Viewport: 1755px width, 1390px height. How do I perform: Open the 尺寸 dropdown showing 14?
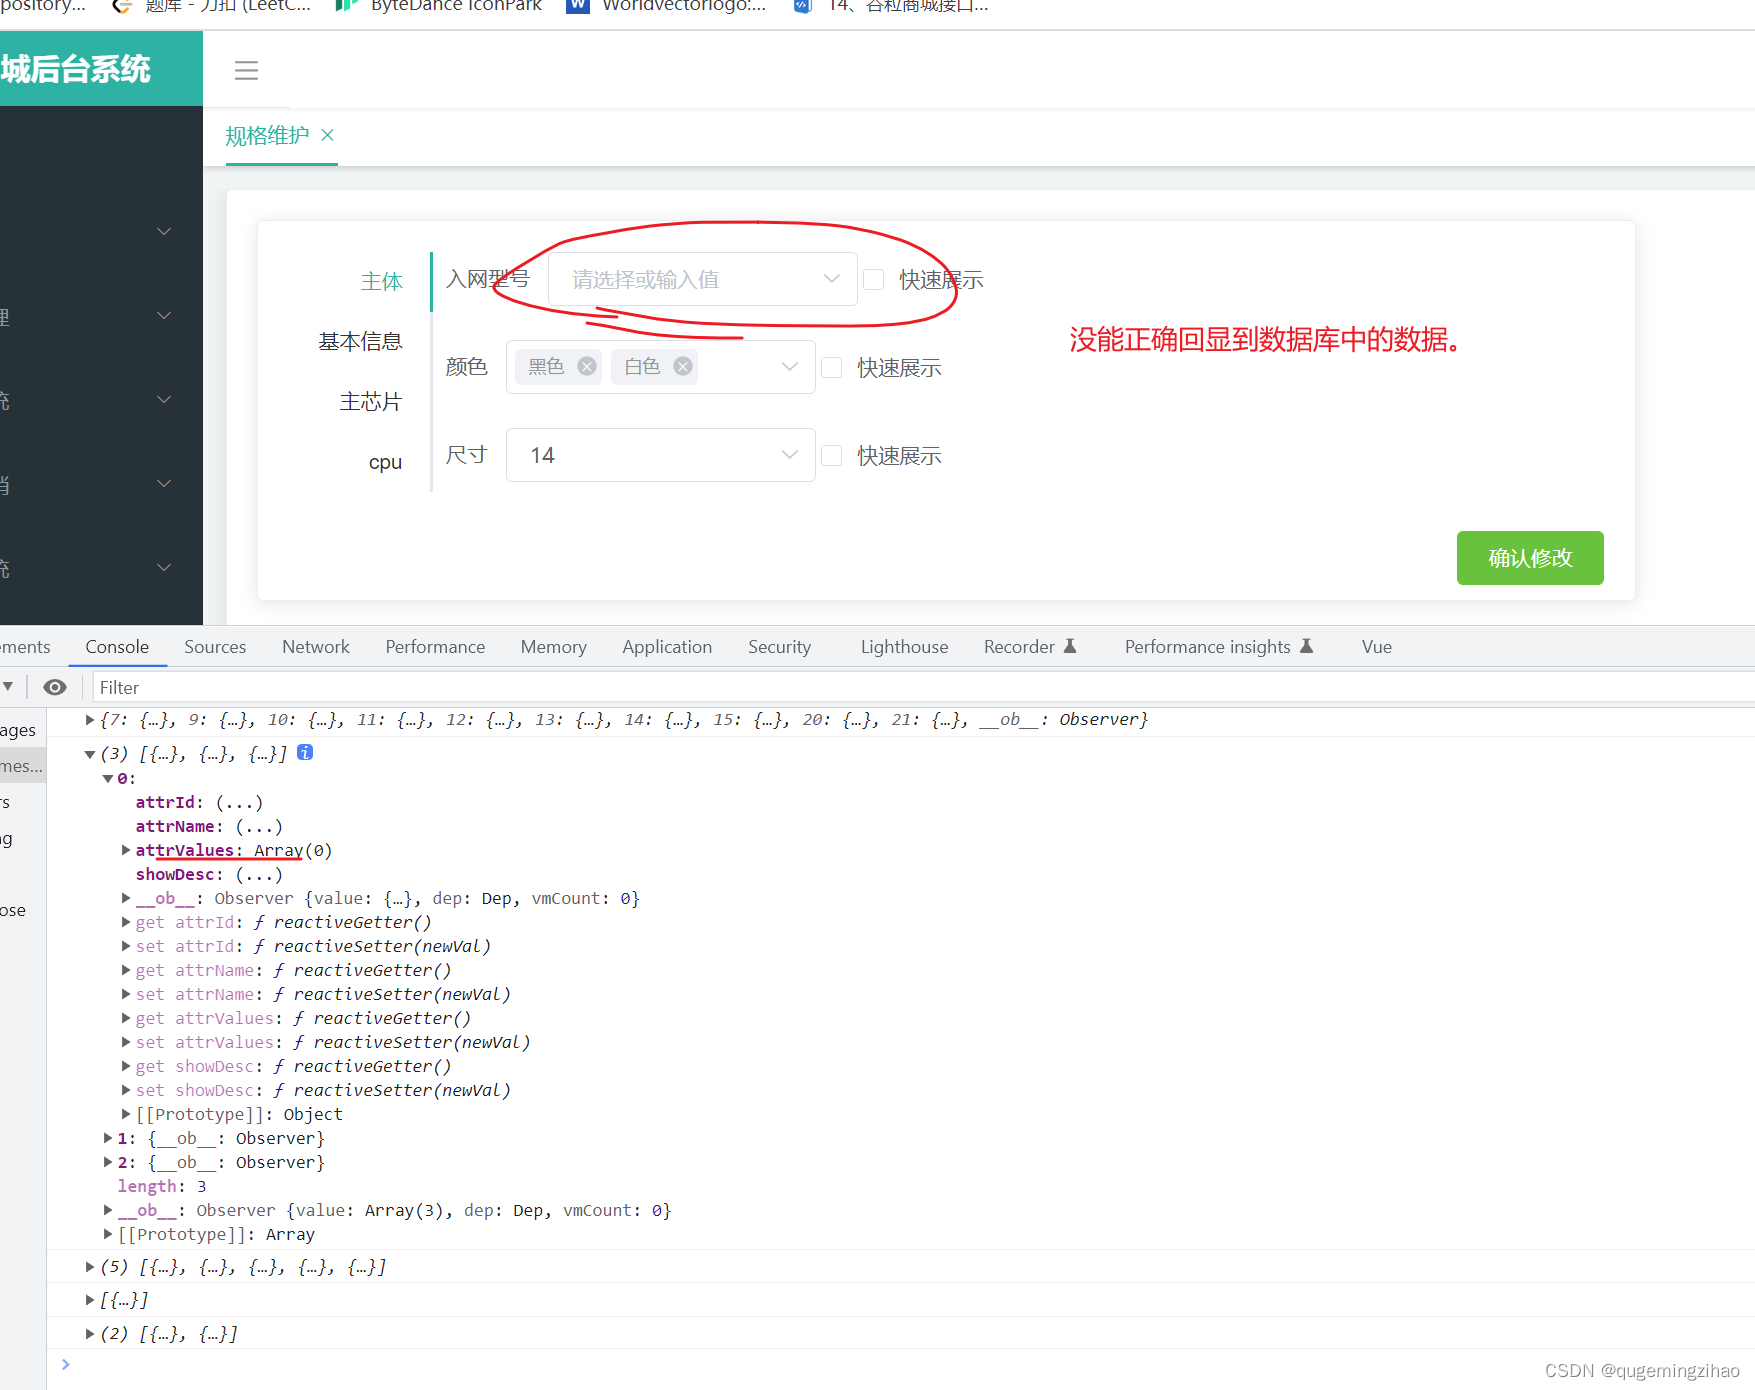click(660, 455)
